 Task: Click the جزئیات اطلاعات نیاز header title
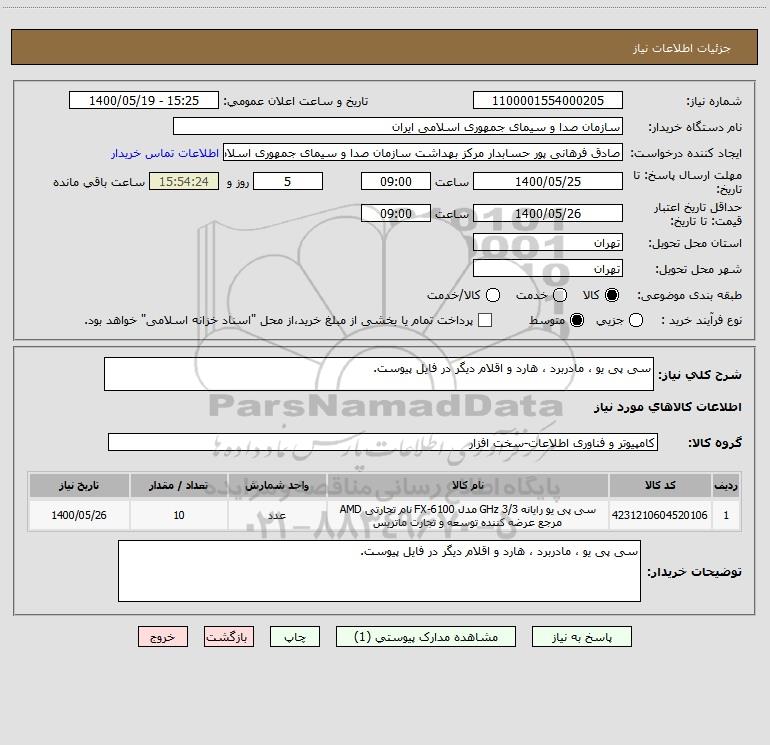682,48
